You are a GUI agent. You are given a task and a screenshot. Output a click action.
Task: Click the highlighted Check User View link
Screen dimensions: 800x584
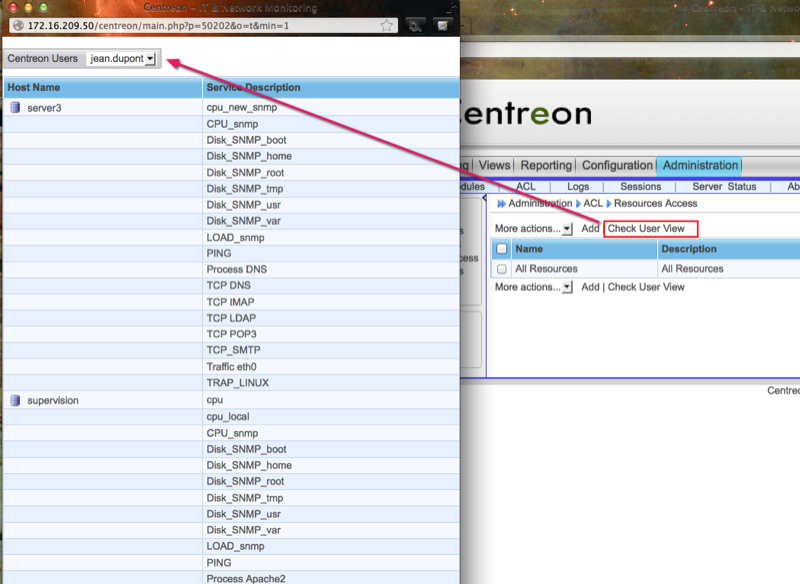[x=647, y=229]
